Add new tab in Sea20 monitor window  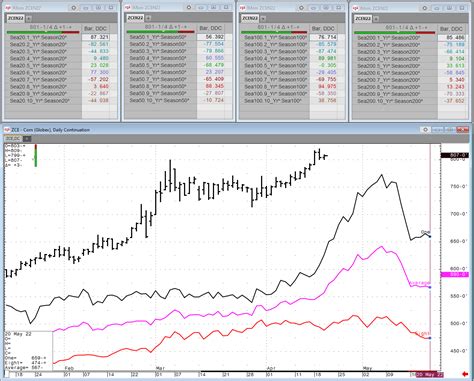point(29,18)
